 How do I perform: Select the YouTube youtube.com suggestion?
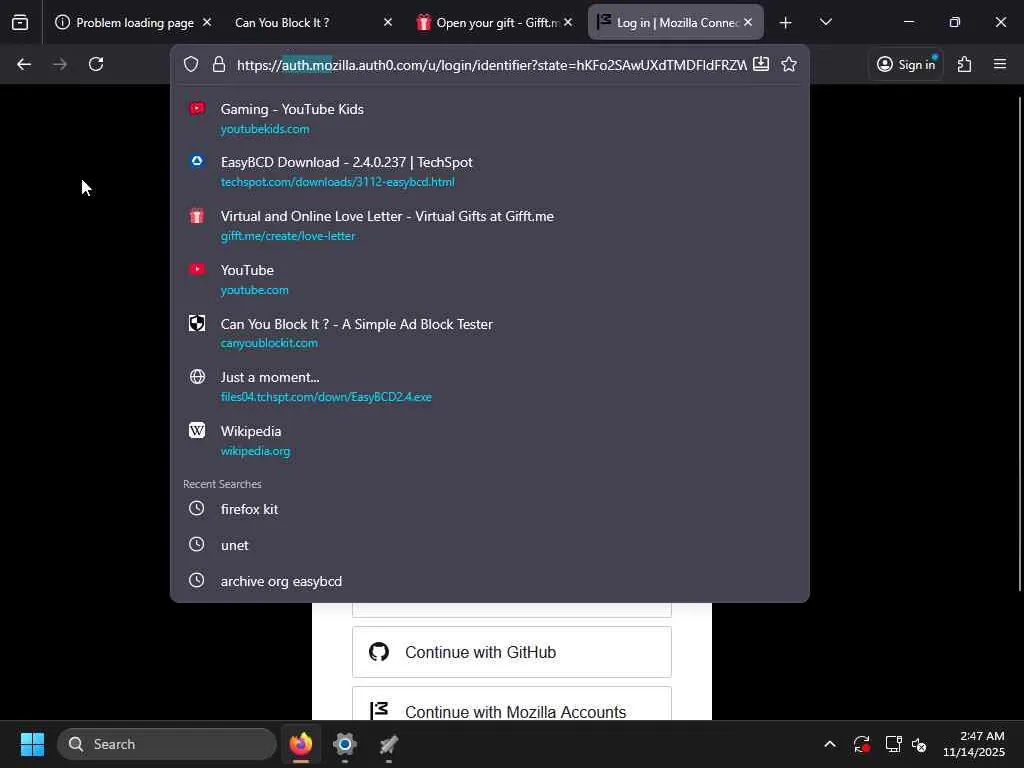490,280
